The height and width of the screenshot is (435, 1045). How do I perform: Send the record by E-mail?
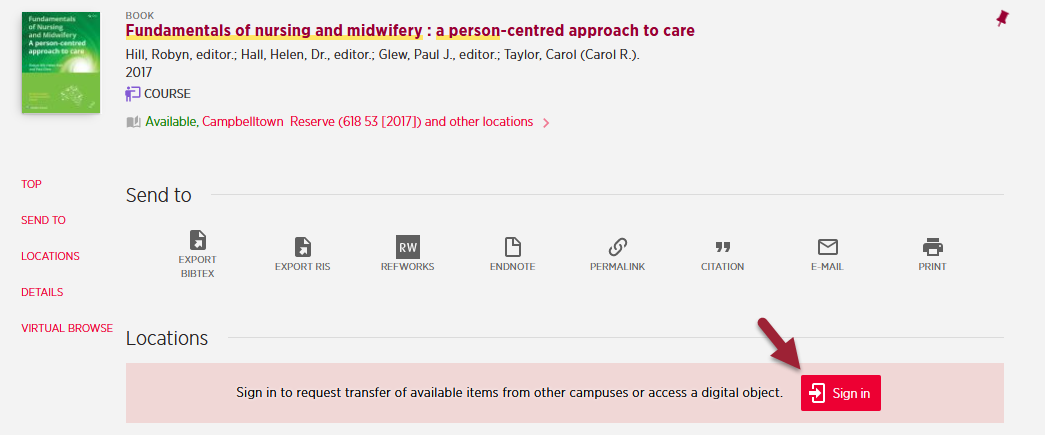point(827,247)
